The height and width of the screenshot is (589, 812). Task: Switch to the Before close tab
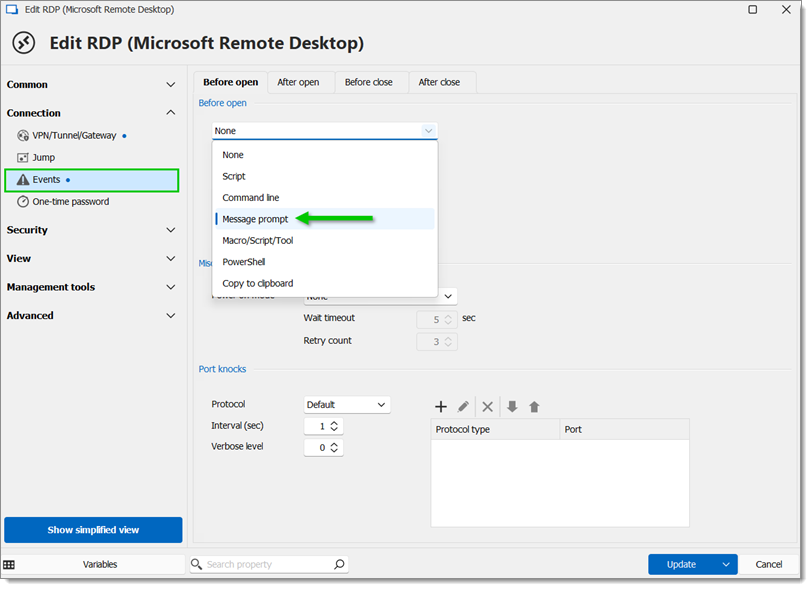point(369,82)
